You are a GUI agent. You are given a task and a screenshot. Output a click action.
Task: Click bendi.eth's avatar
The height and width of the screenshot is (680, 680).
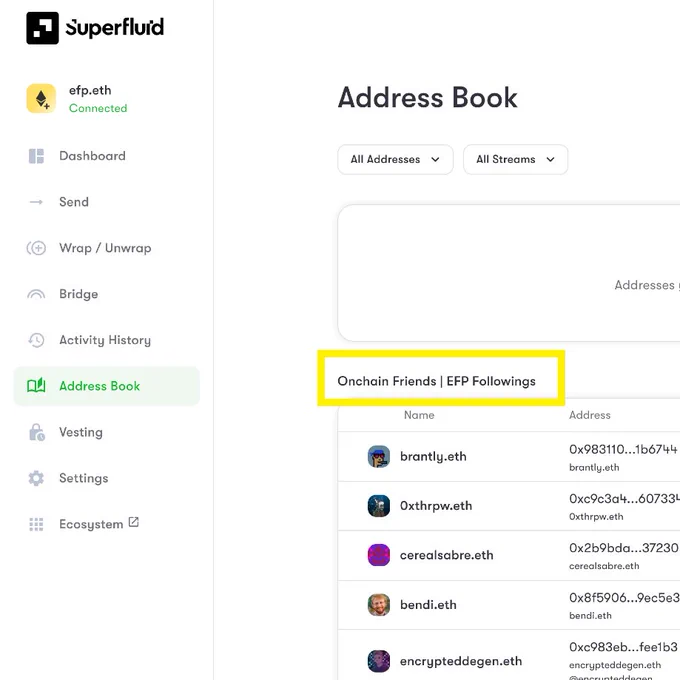[379, 605]
